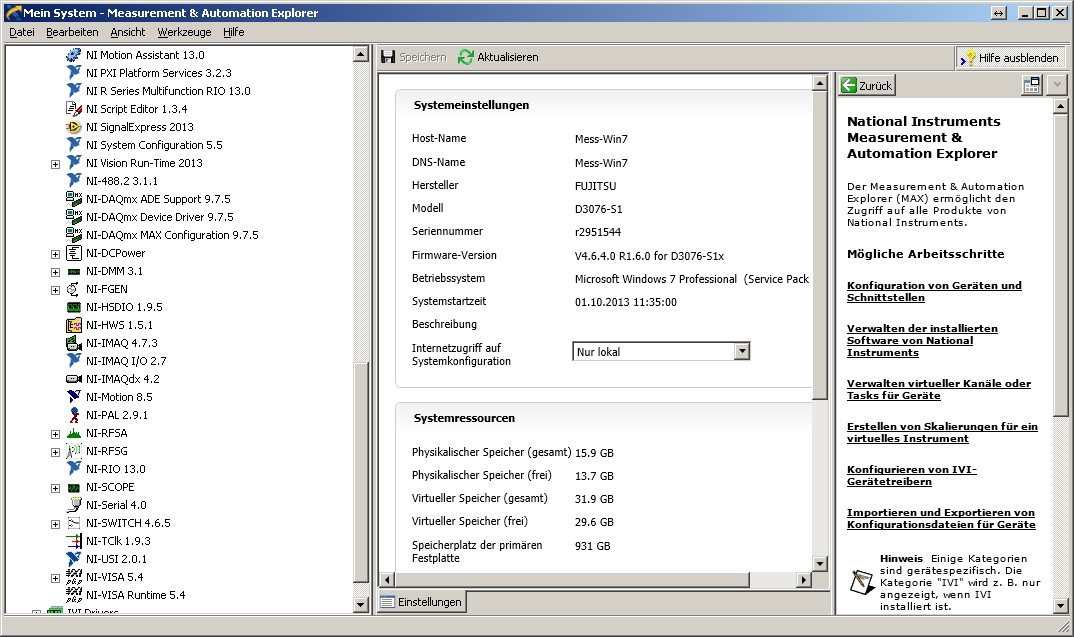Click the Speichern toolbar button
Screen dimensions: 1074x637
[414, 58]
